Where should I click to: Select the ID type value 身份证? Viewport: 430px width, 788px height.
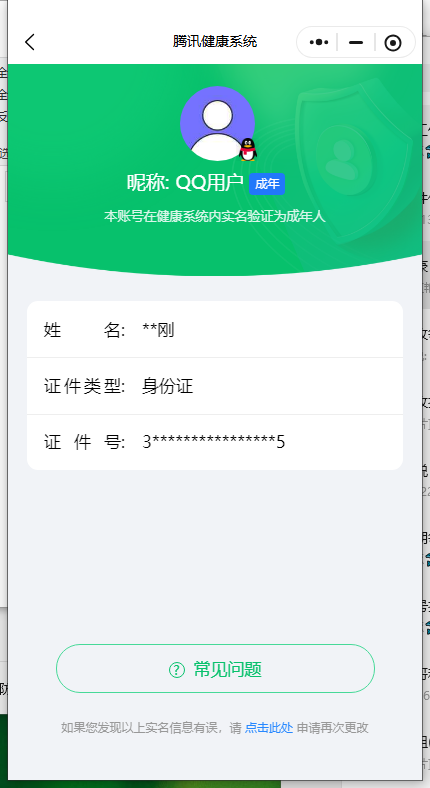click(167, 386)
